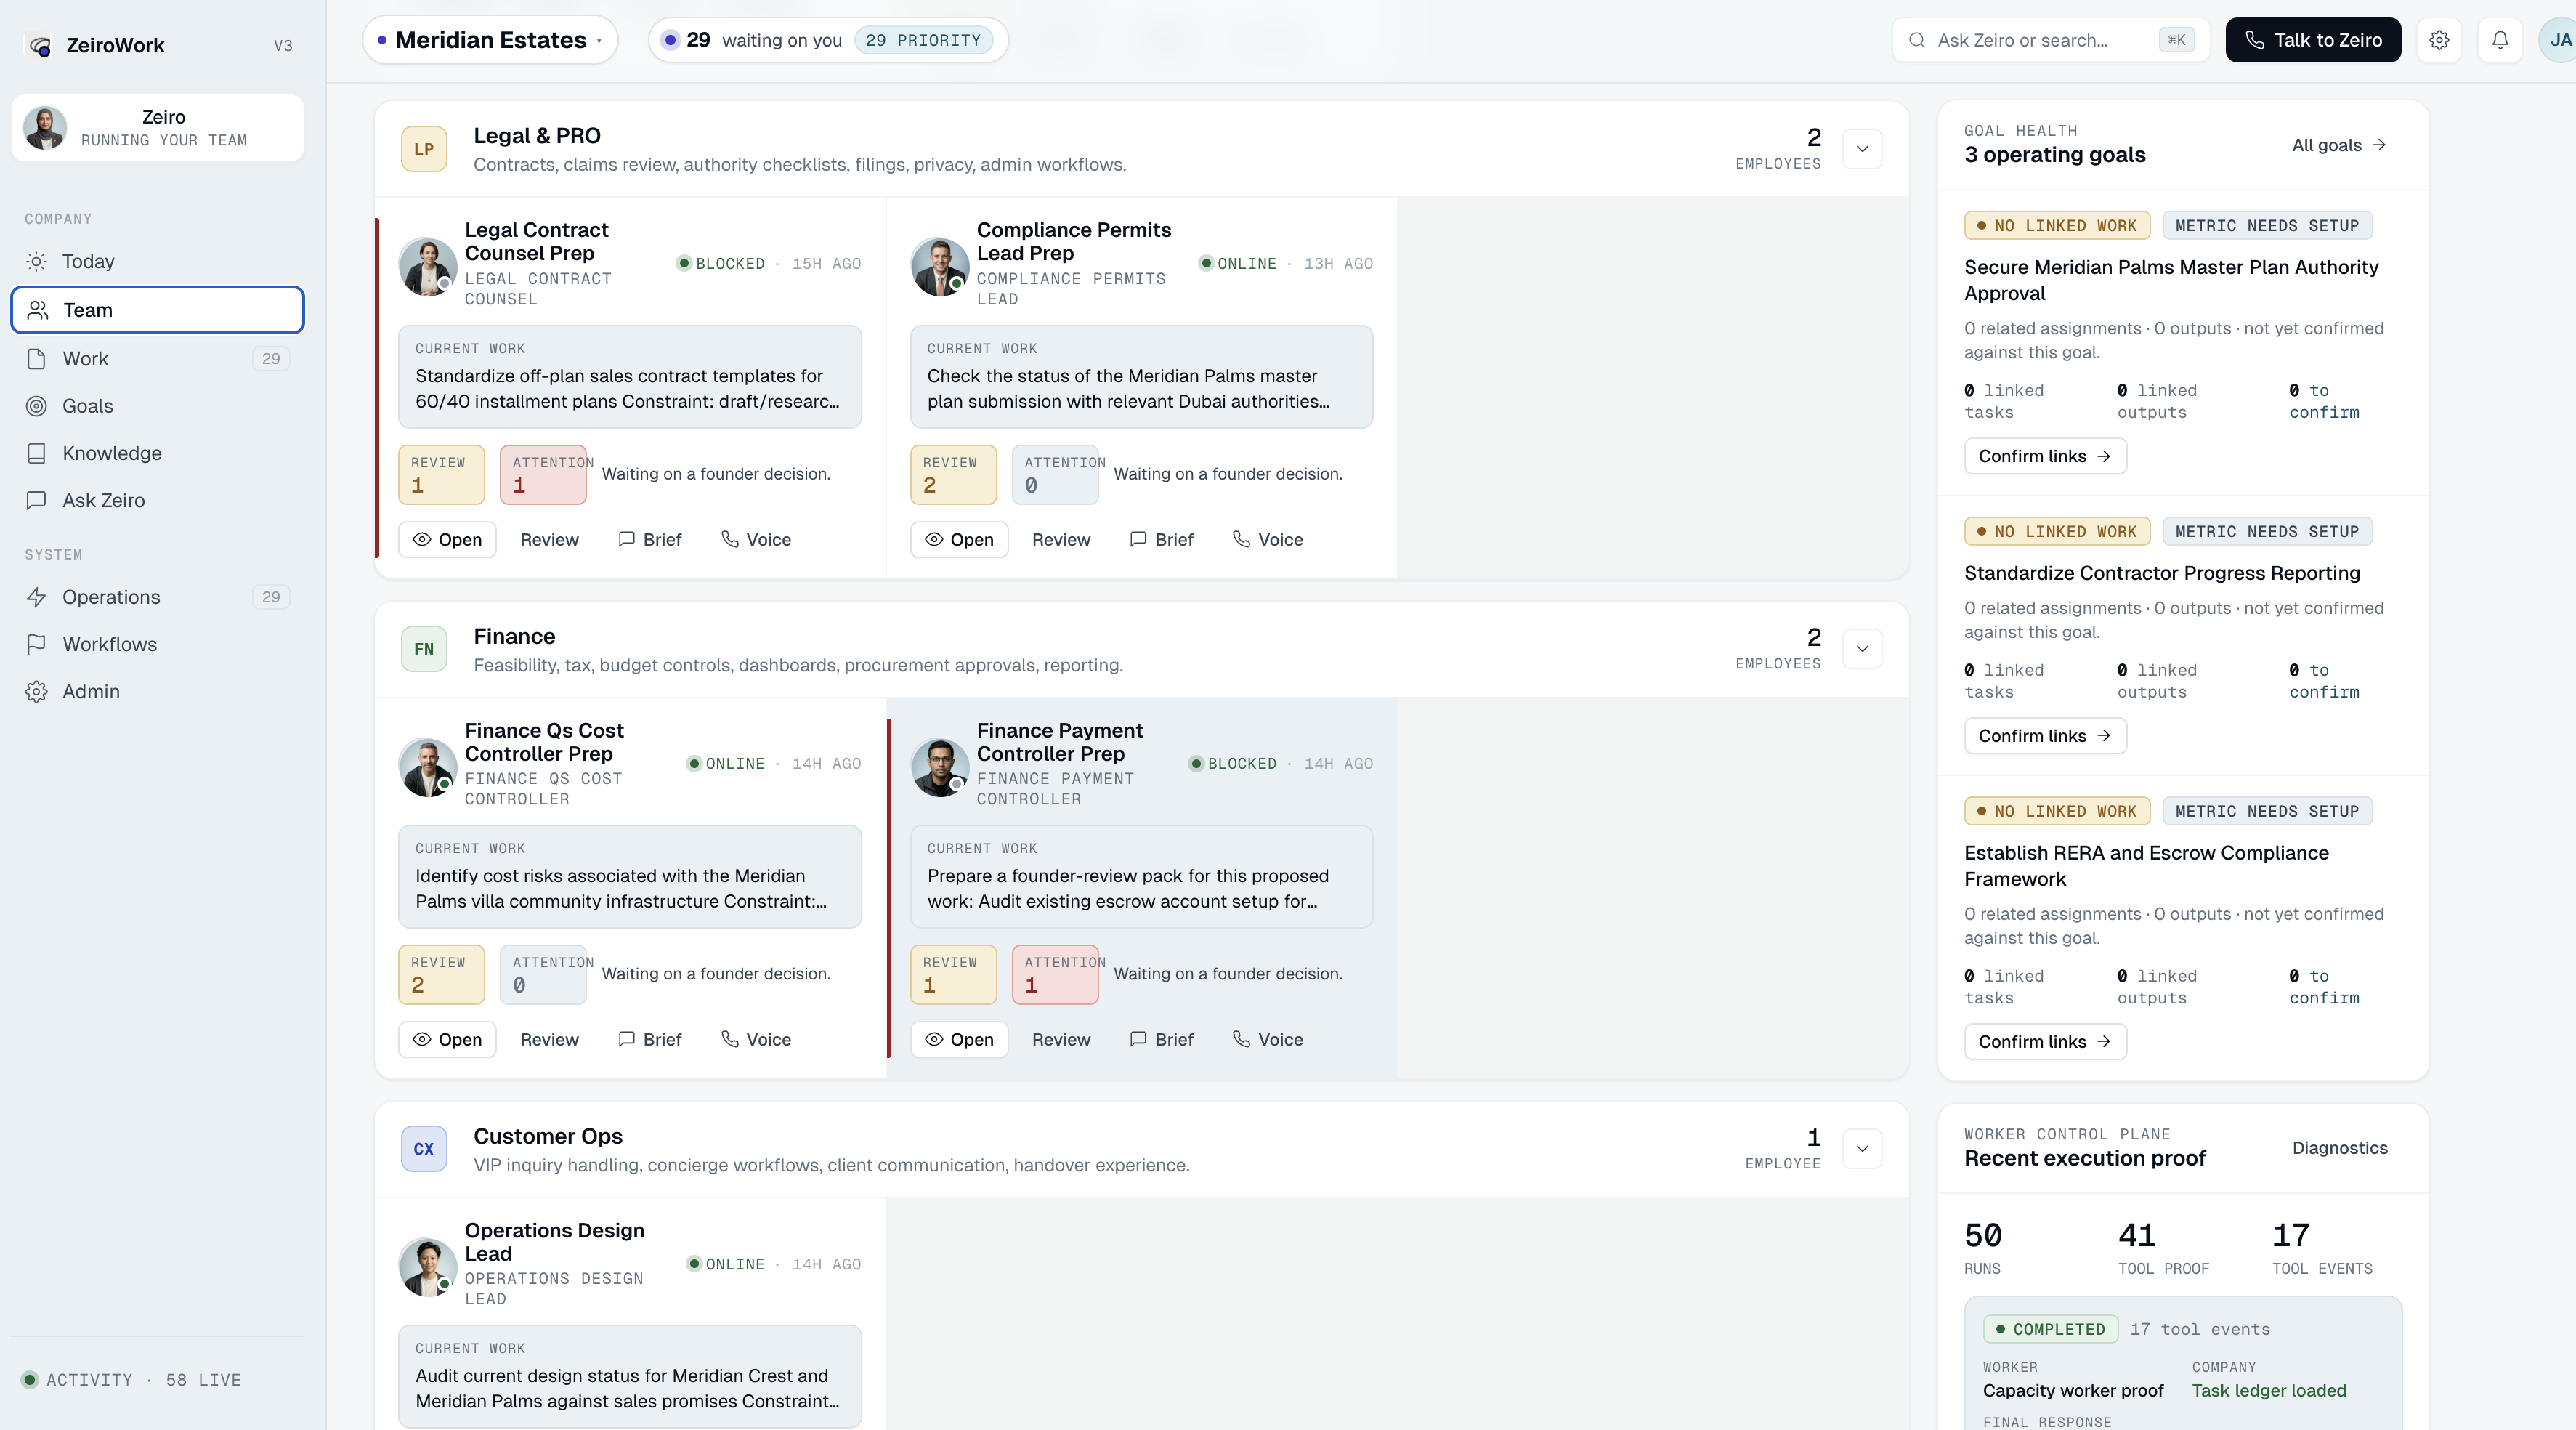This screenshot has width=2576, height=1430.
Task: Start Voice for Finance Qs Cost Controller
Action: pyautogui.click(x=756, y=1039)
